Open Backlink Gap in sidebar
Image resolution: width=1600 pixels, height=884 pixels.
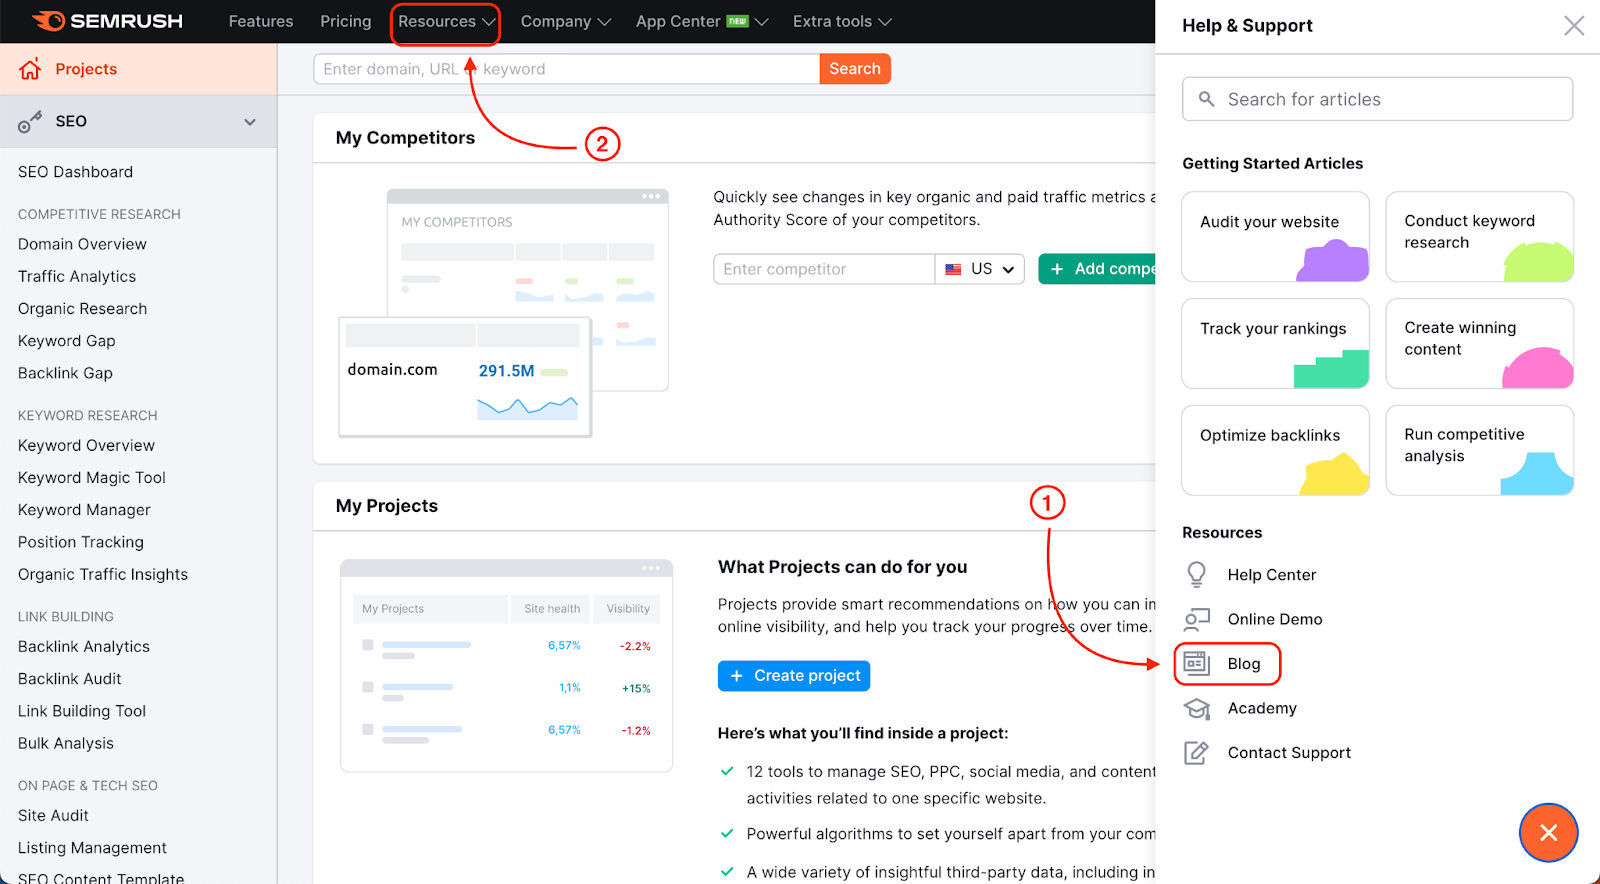(65, 373)
